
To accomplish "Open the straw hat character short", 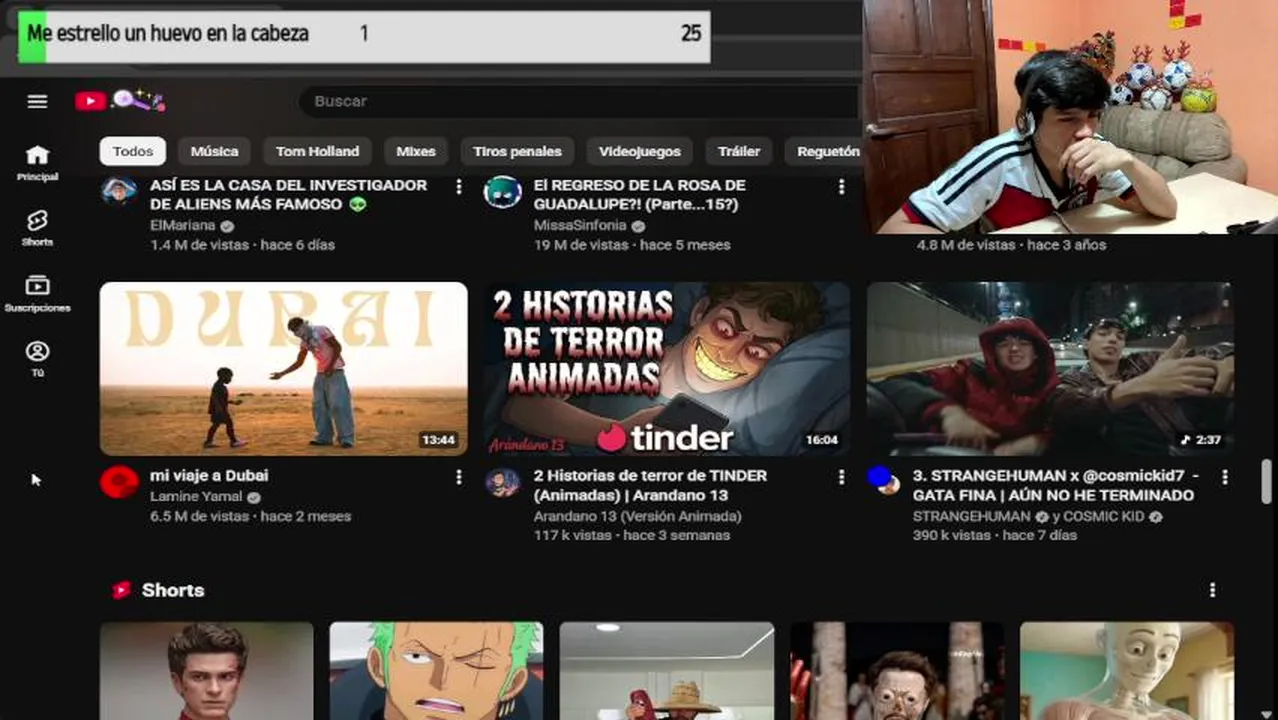I will coord(667,671).
